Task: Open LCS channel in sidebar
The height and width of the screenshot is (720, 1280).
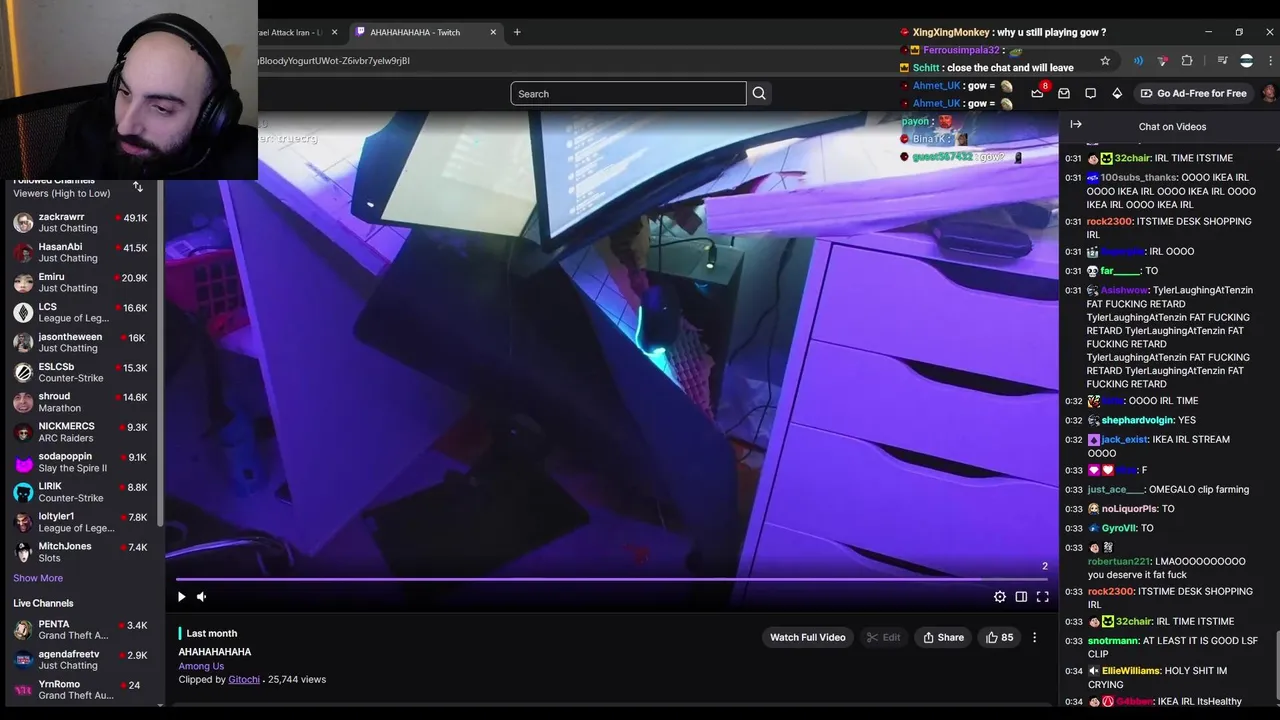Action: point(82,313)
